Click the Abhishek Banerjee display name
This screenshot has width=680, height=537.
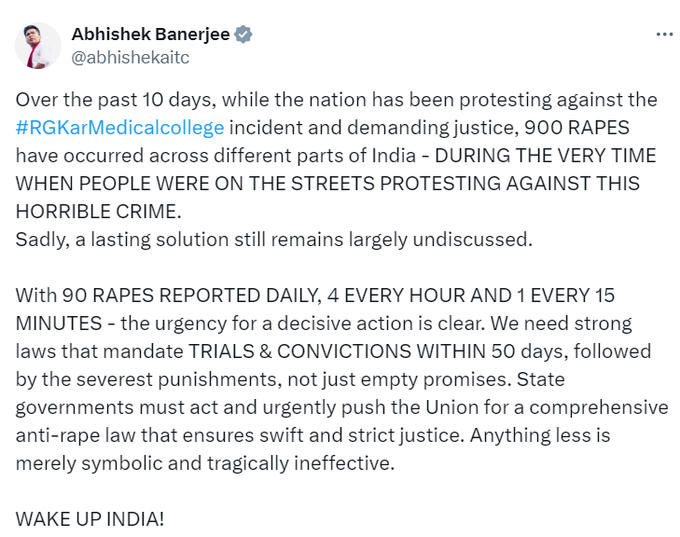click(150, 34)
